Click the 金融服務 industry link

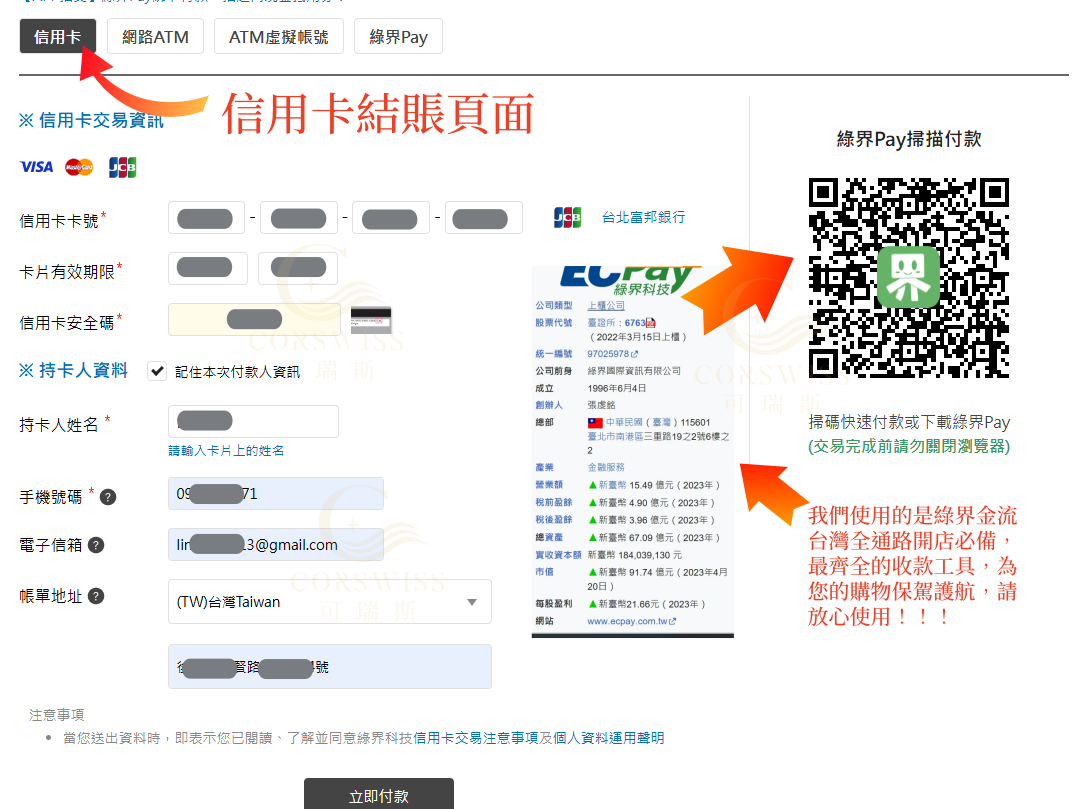pyautogui.click(x=606, y=468)
